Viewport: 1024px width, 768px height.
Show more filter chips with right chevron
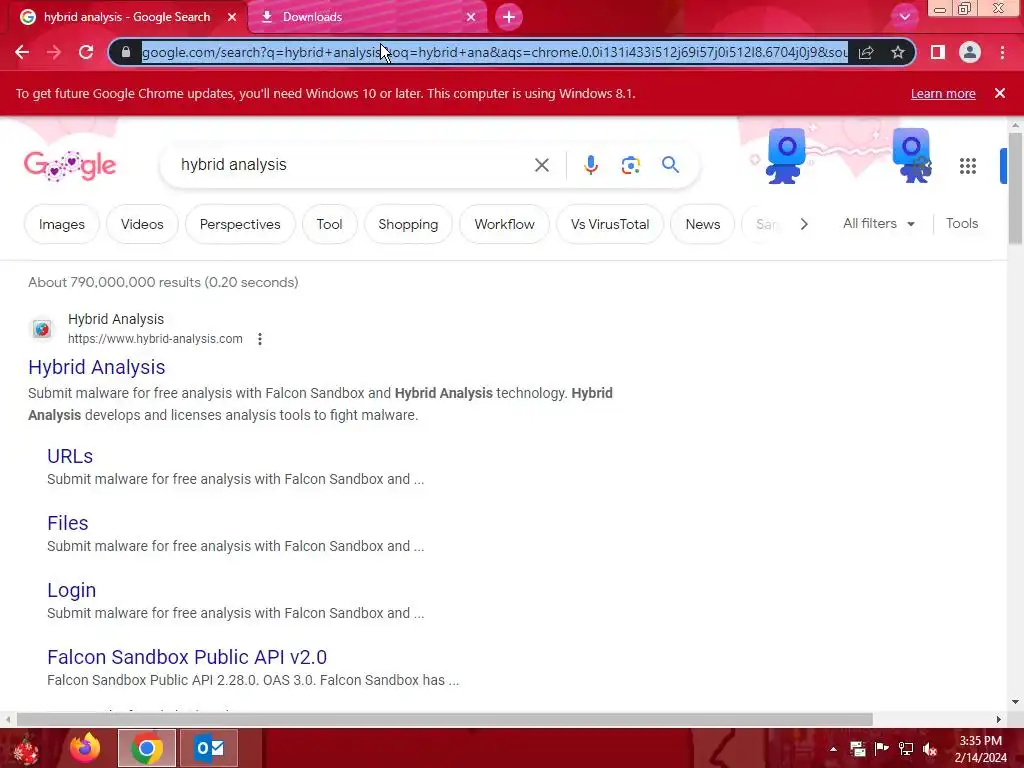pyautogui.click(x=804, y=224)
